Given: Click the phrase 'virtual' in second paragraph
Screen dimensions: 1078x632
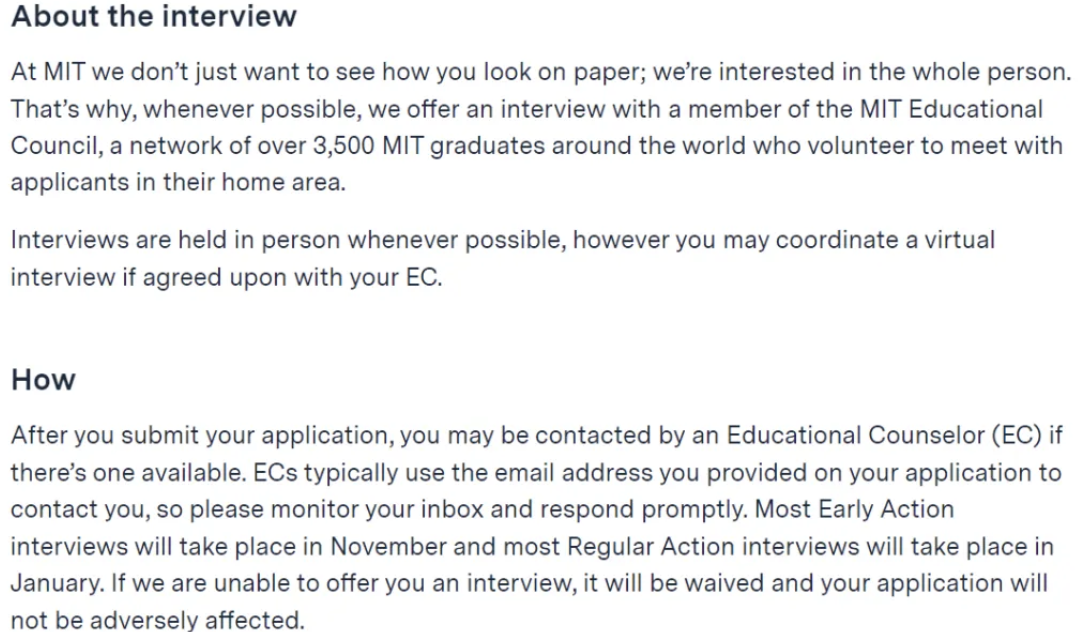Looking at the screenshot, I should pos(959,240).
